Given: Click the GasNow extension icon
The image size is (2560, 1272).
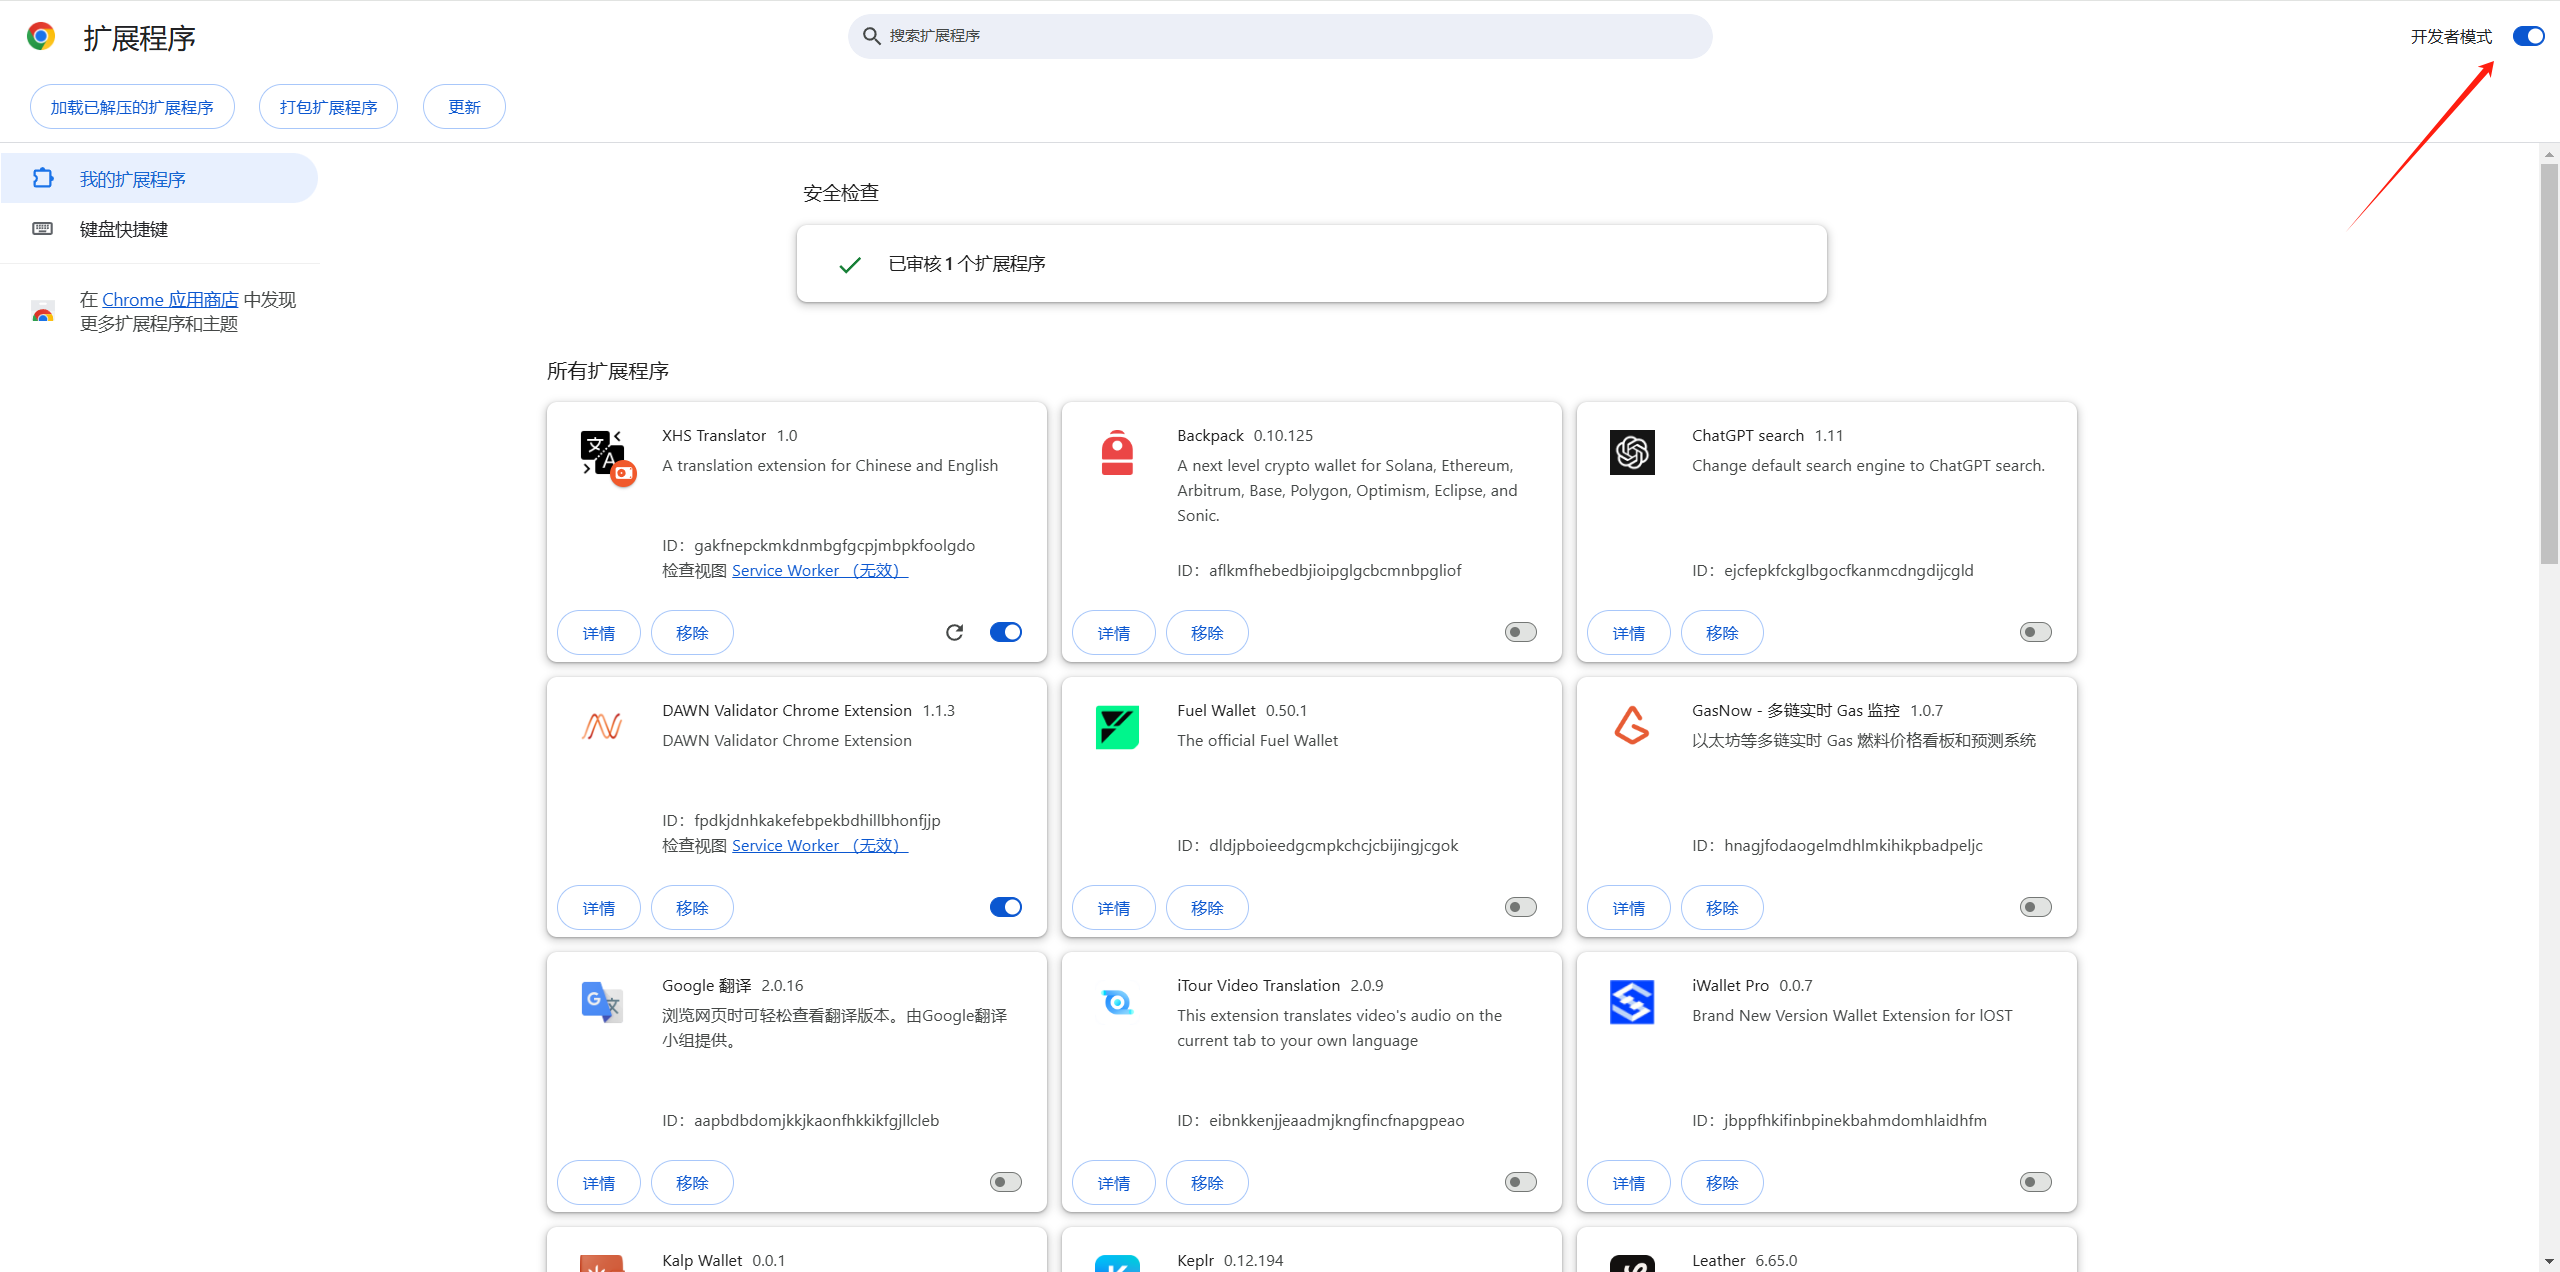Looking at the screenshot, I should [x=1632, y=726].
